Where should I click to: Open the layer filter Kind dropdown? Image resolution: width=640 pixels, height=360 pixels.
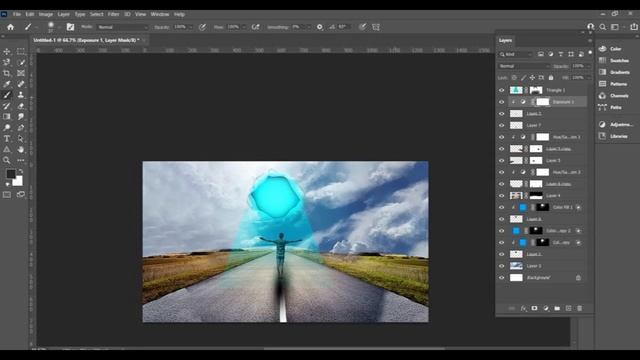(x=516, y=54)
